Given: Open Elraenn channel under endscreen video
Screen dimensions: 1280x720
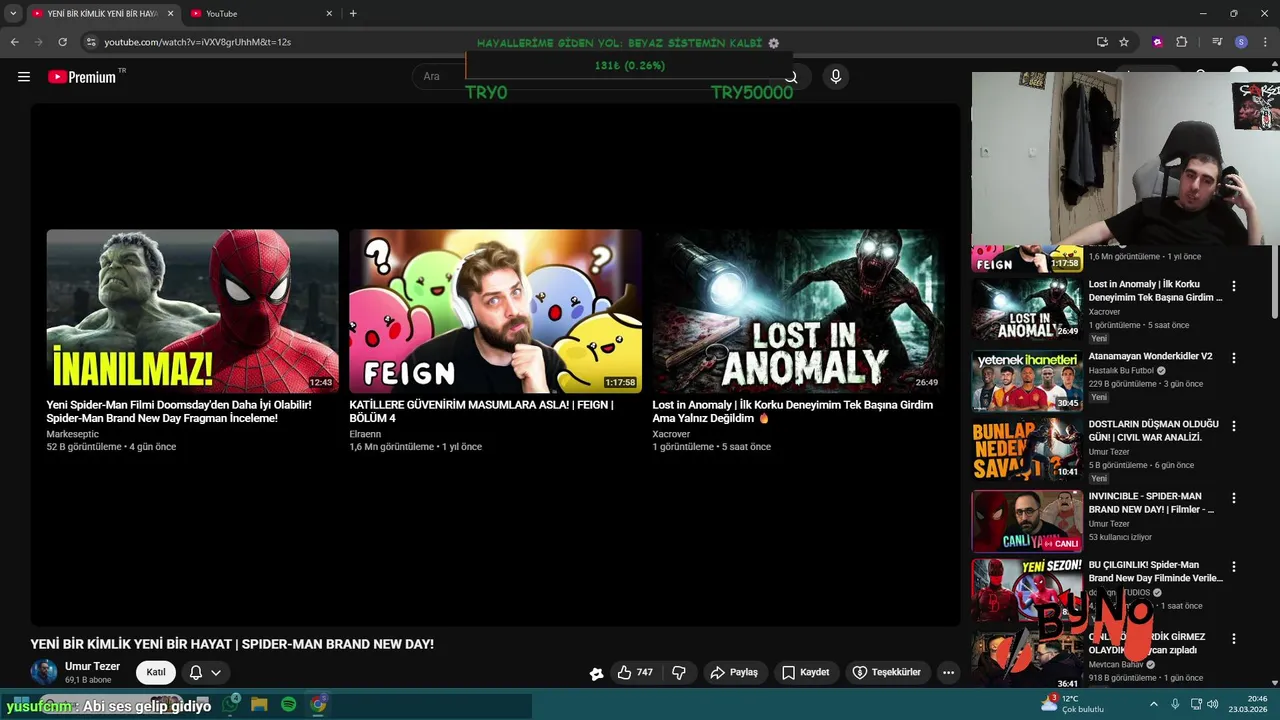Looking at the screenshot, I should point(365,434).
